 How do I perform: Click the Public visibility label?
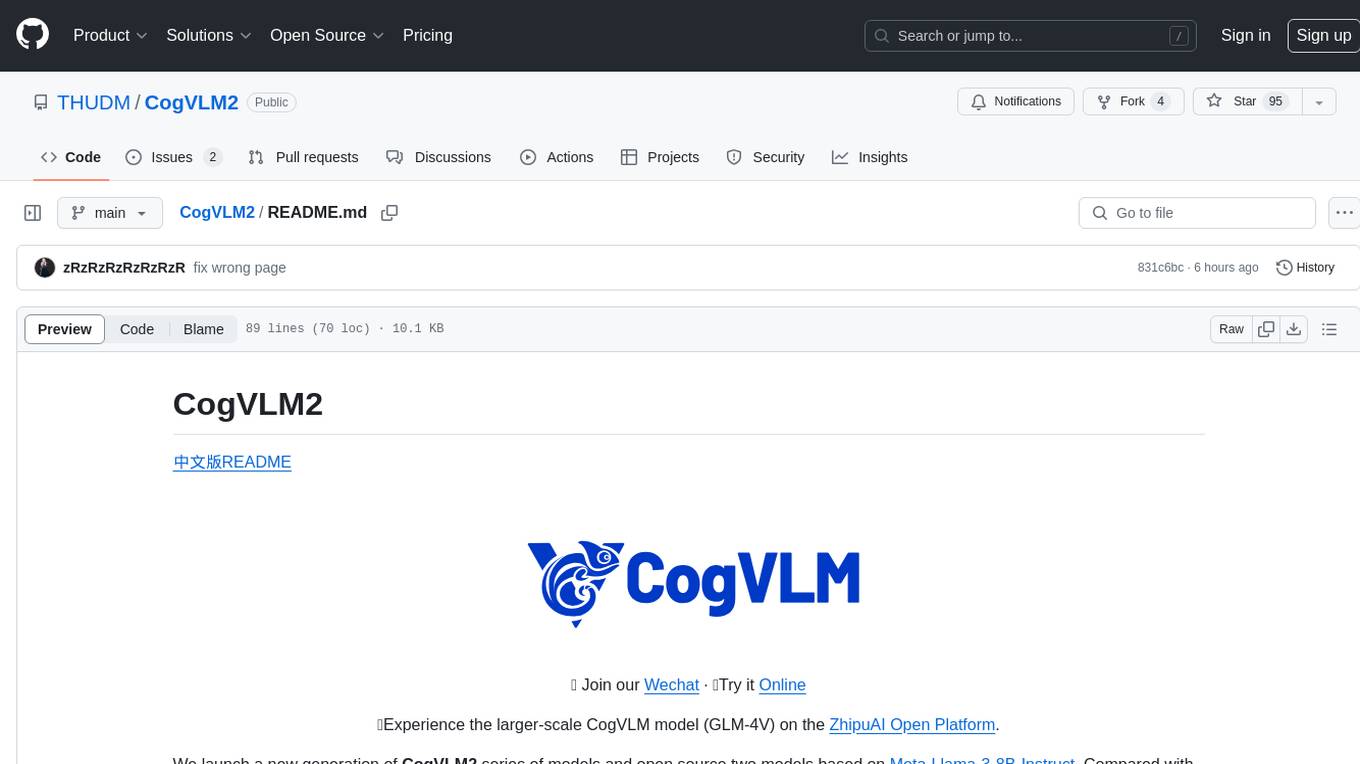click(x=272, y=102)
